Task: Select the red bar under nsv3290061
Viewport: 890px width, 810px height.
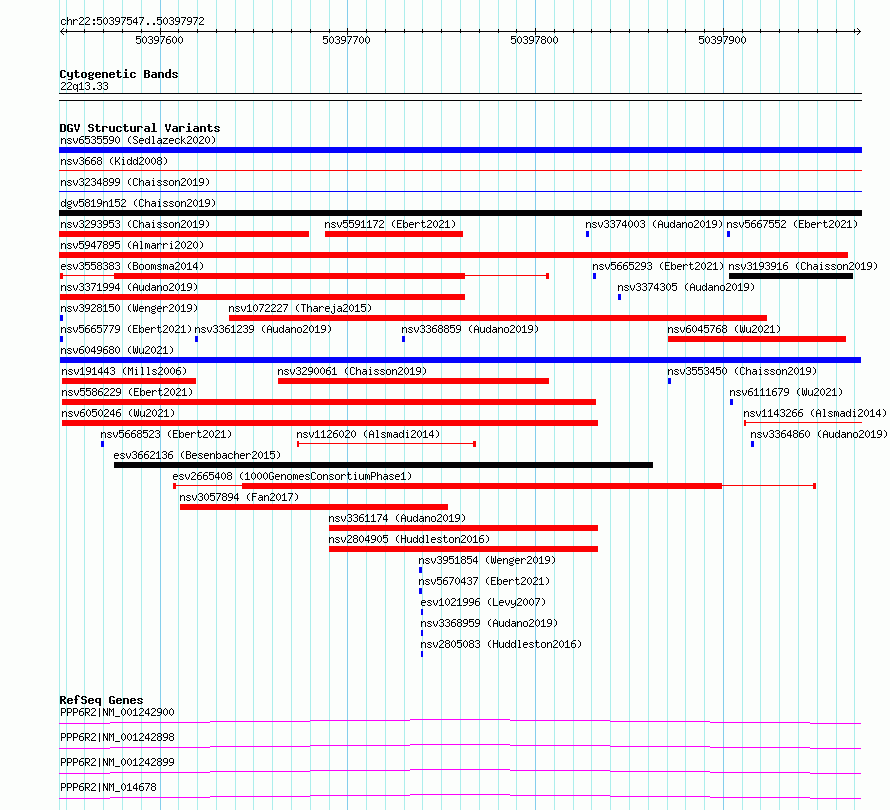Action: click(413, 381)
